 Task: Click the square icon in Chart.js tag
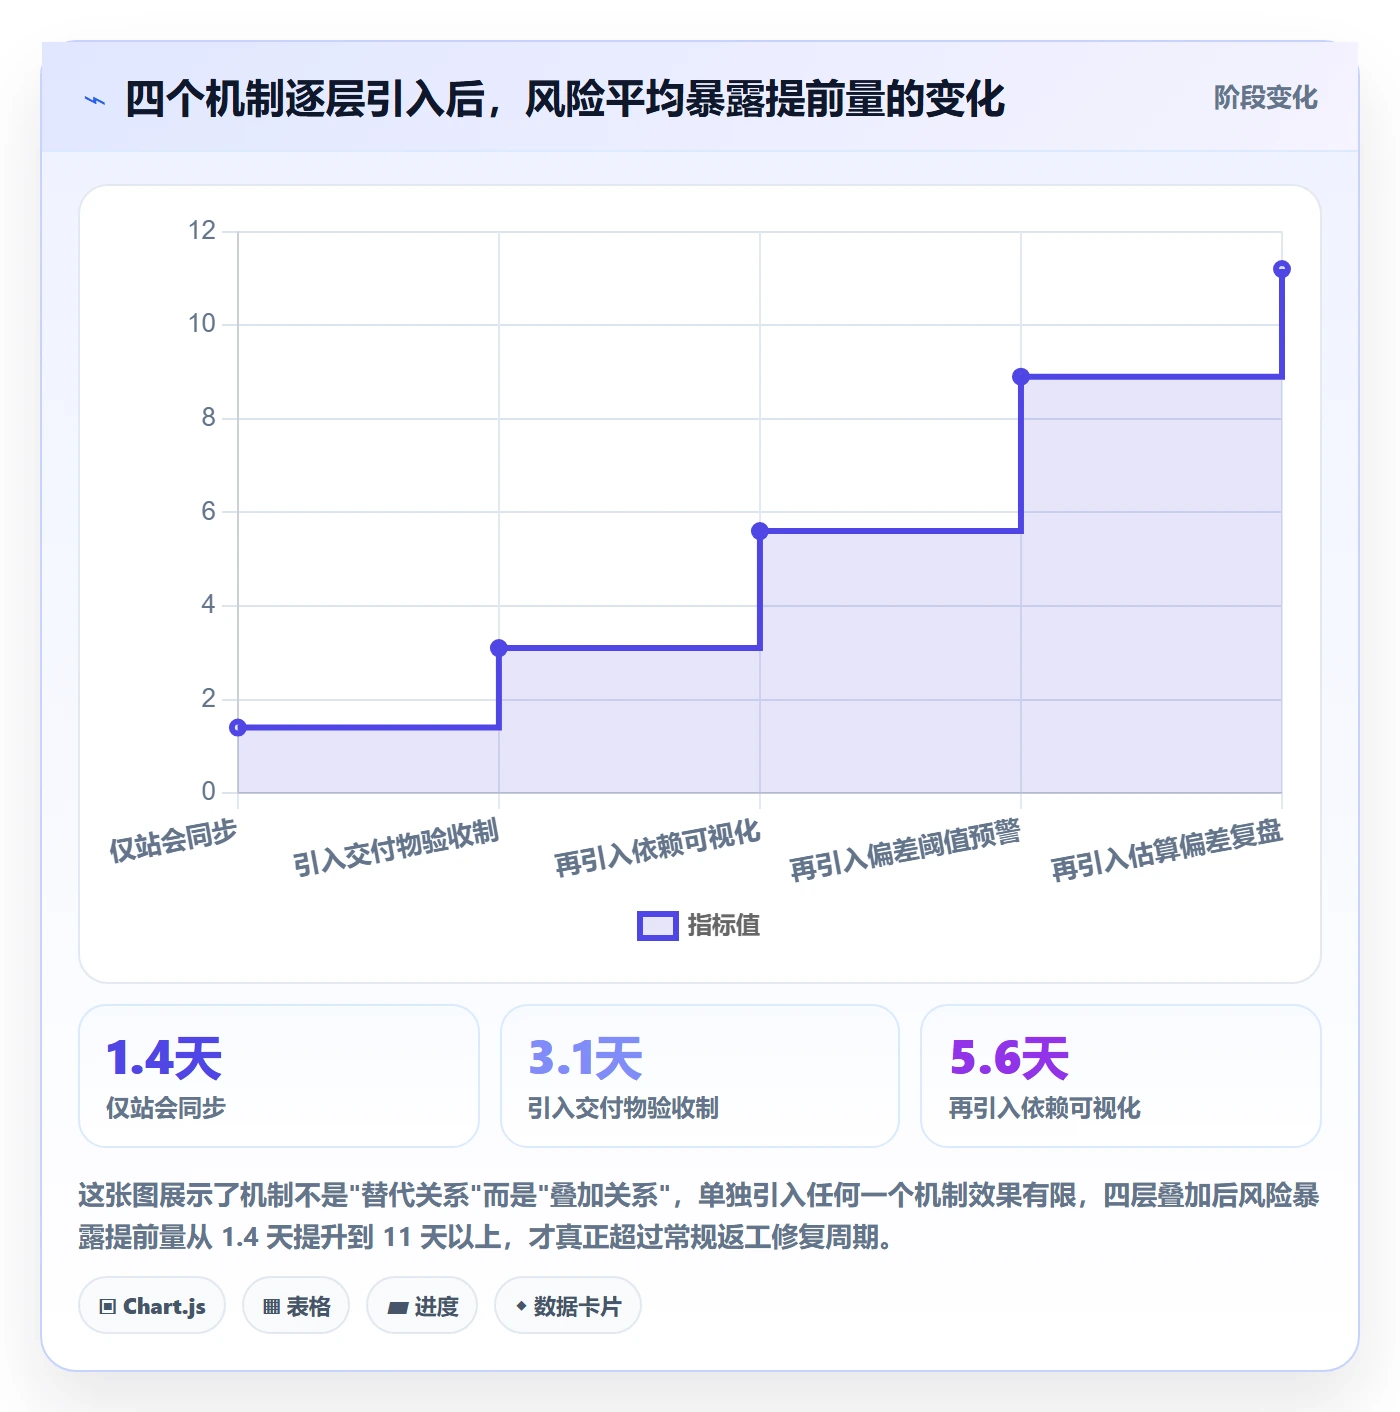coord(108,1307)
